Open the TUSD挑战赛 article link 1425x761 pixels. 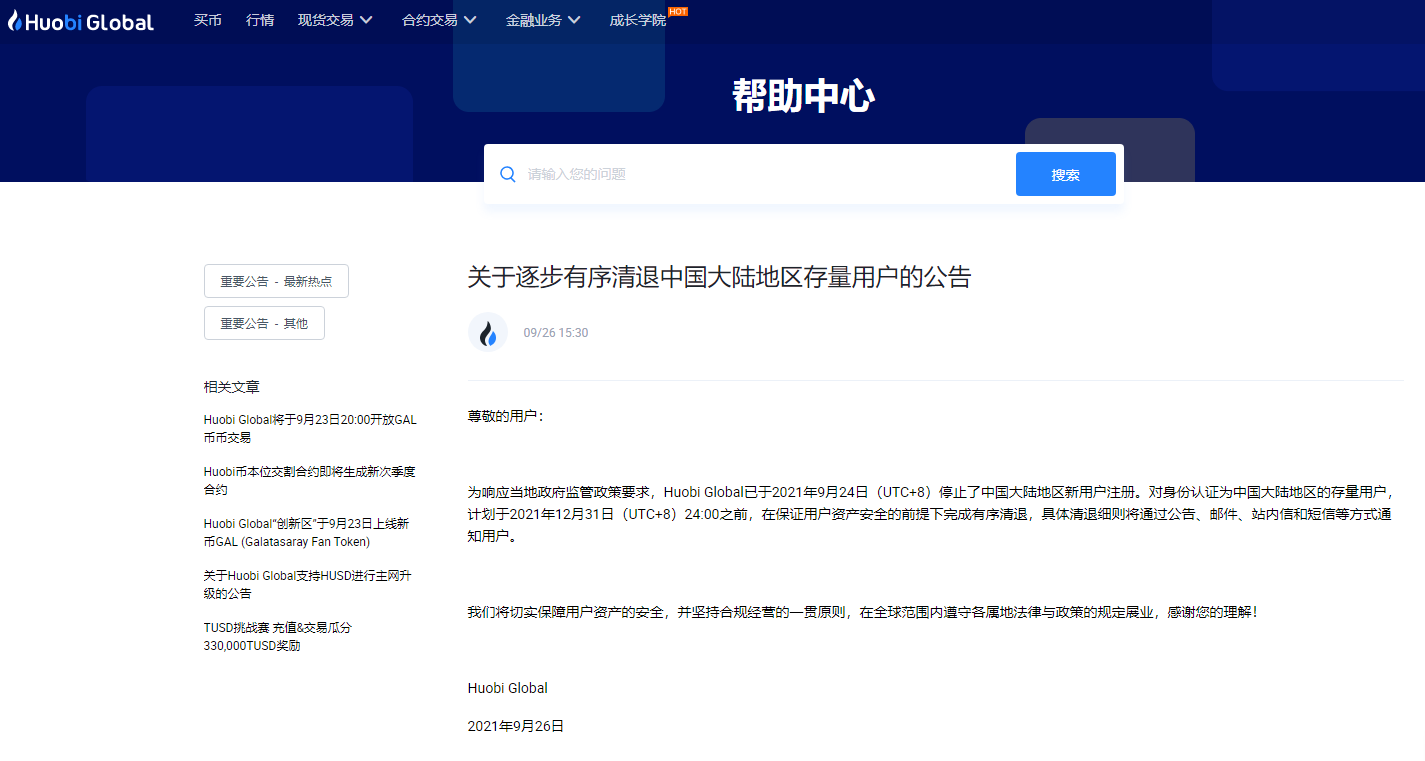tap(278, 636)
